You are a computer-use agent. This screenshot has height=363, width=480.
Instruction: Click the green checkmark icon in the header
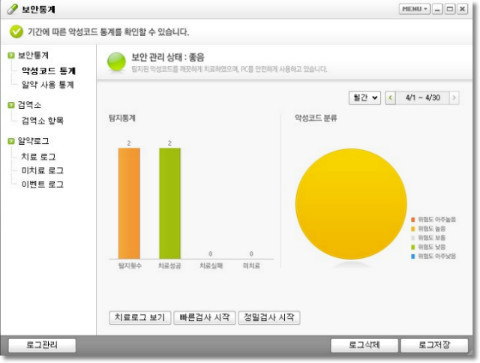[x=16, y=32]
